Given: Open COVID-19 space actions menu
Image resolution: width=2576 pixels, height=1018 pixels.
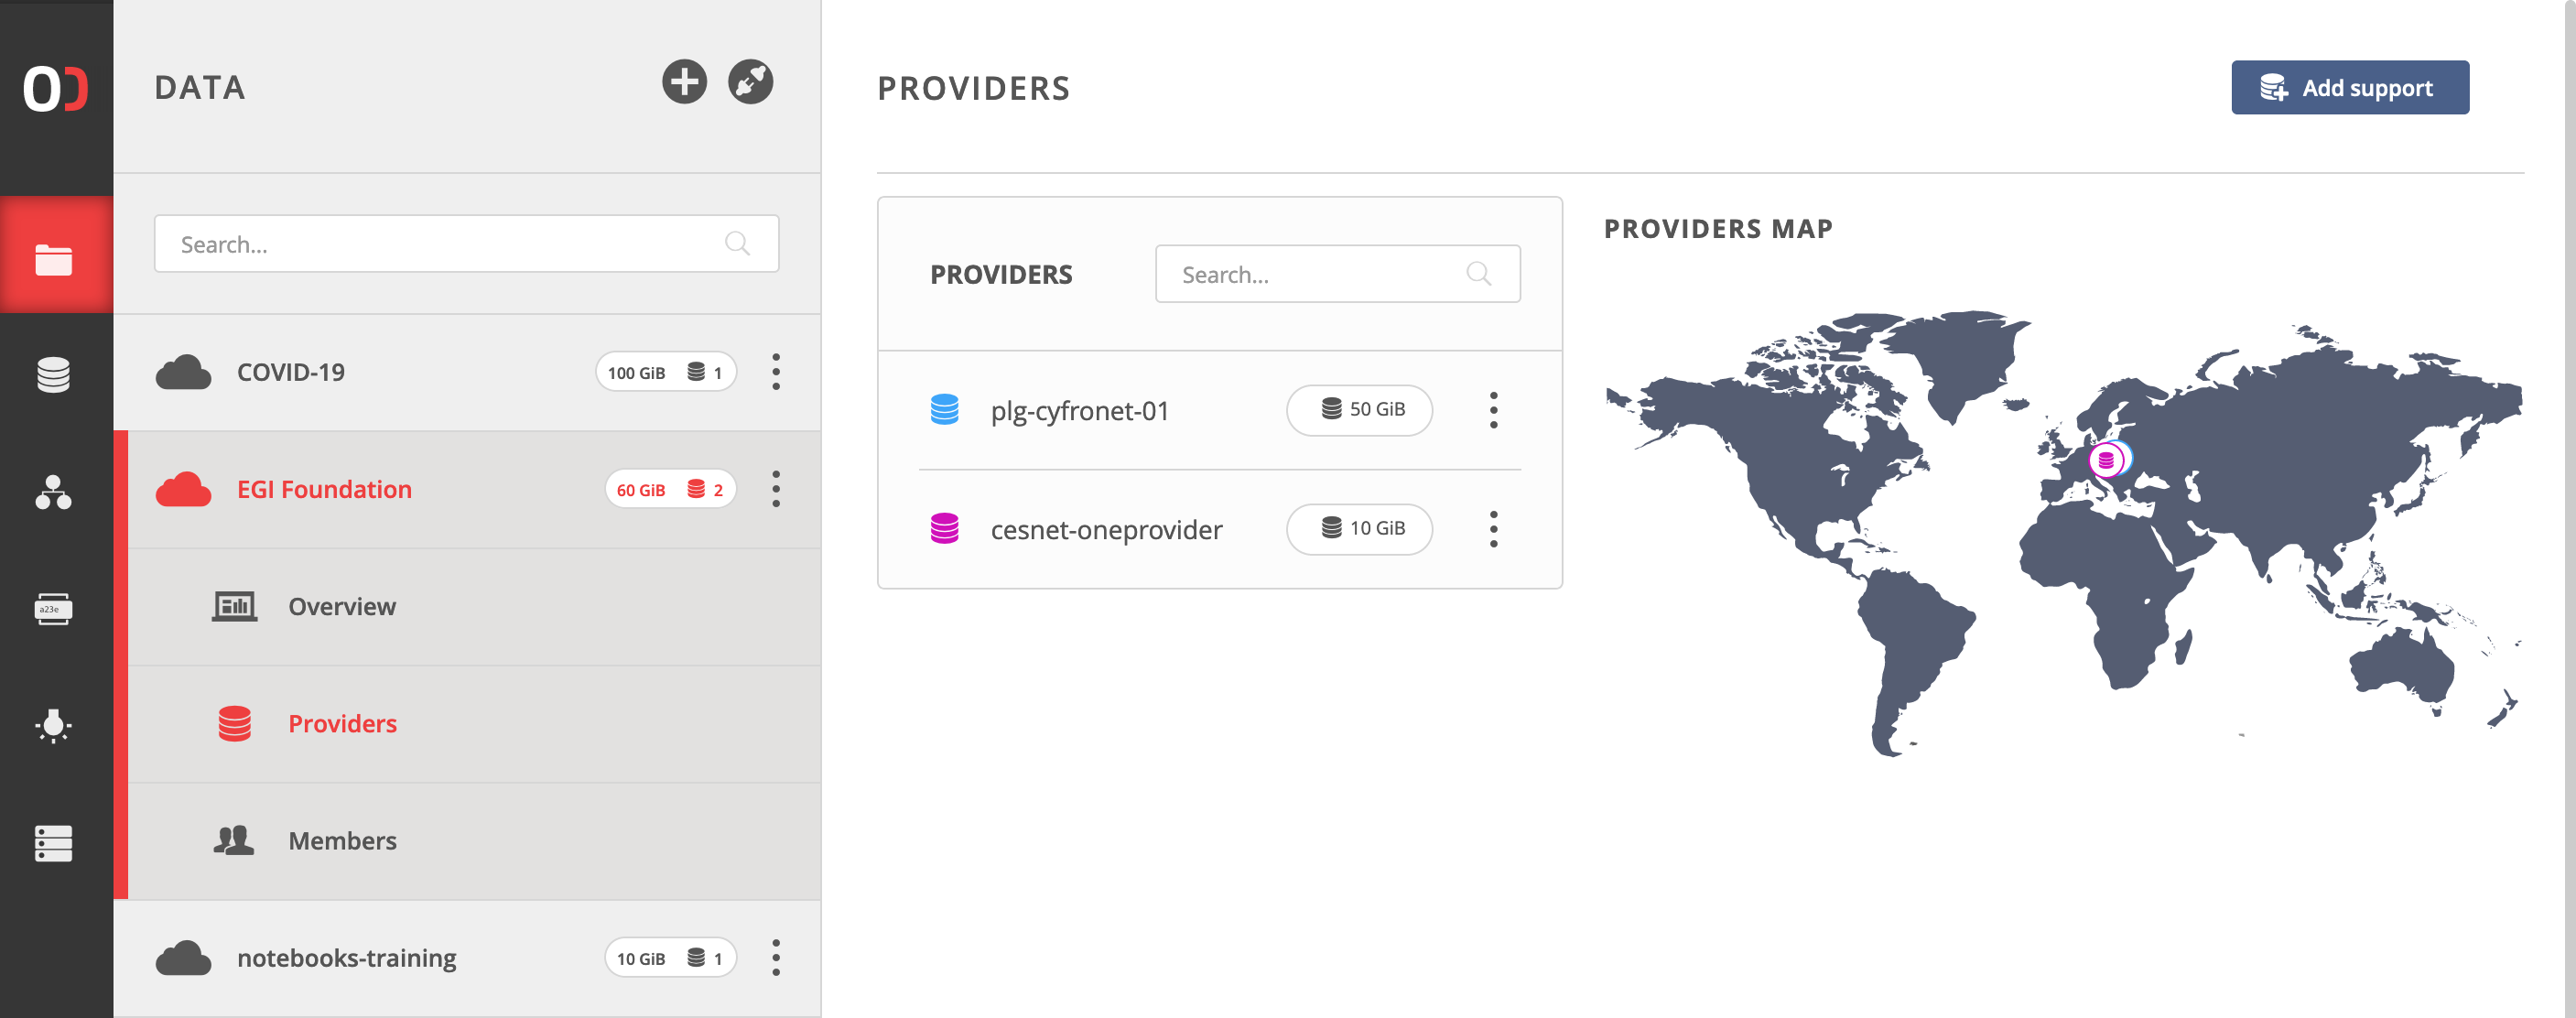Looking at the screenshot, I should [776, 372].
